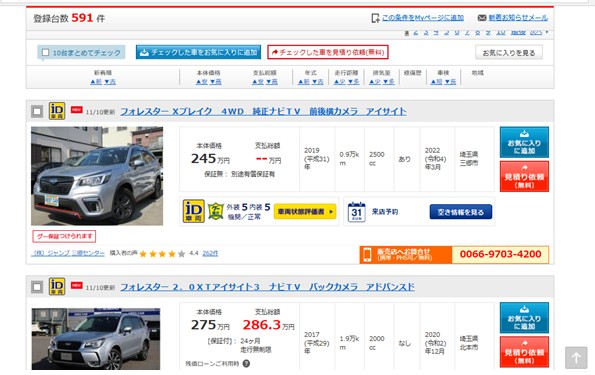Viewport: 595px width, 375px height.
Task: Open listing title フォレスター Xブレイク 4WD
Action: (263, 111)
